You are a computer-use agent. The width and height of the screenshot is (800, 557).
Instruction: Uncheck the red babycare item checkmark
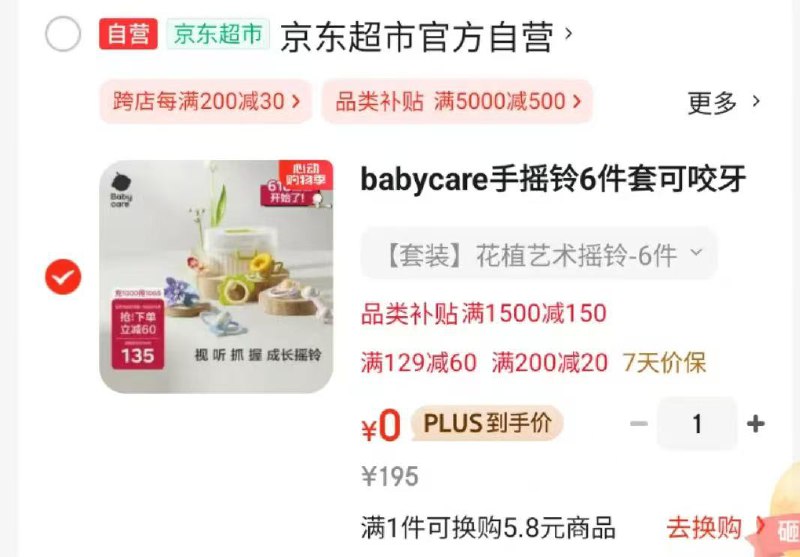(63, 277)
